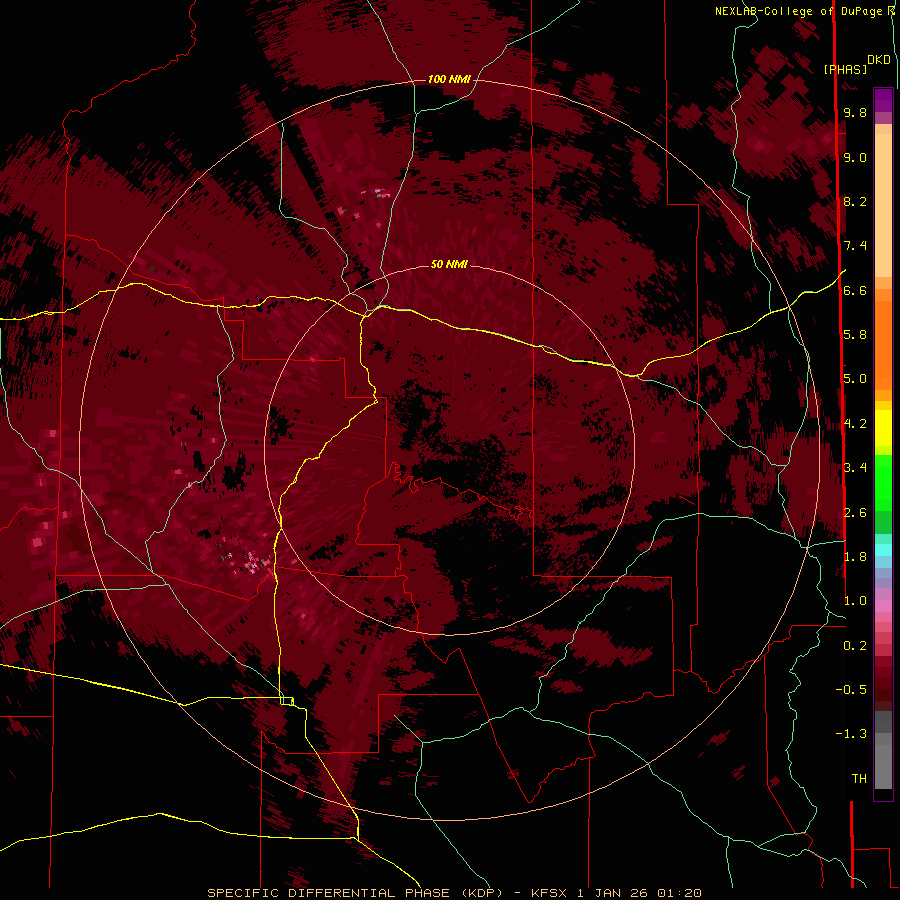Click the -1.3 scale value
This screenshot has height=900, width=900.
(x=851, y=734)
